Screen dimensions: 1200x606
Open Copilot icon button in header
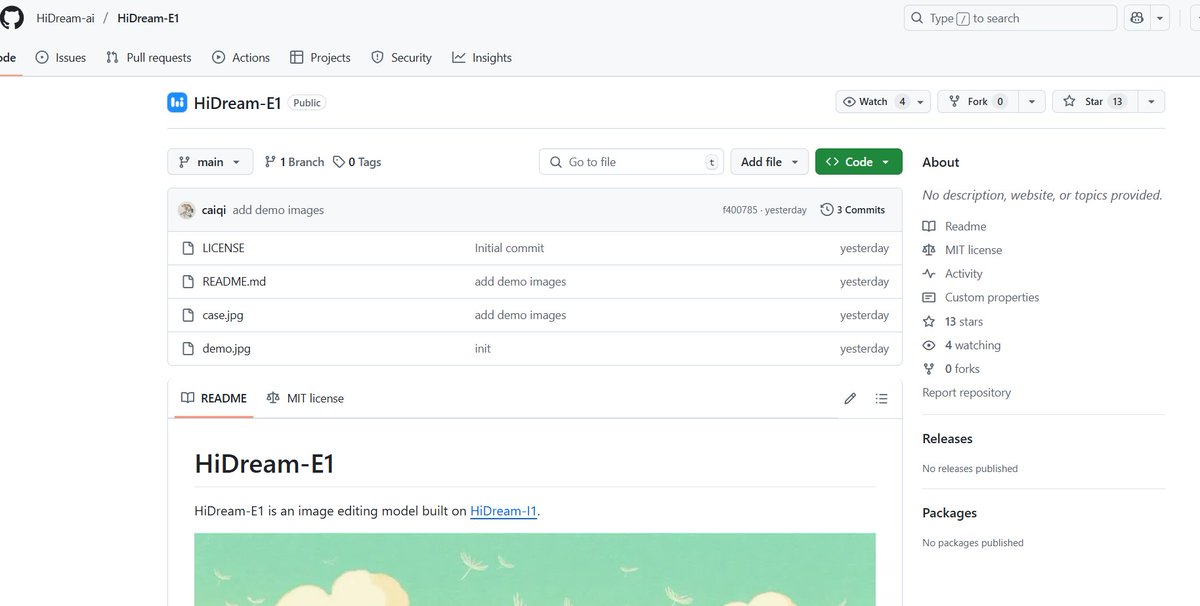tap(1137, 18)
